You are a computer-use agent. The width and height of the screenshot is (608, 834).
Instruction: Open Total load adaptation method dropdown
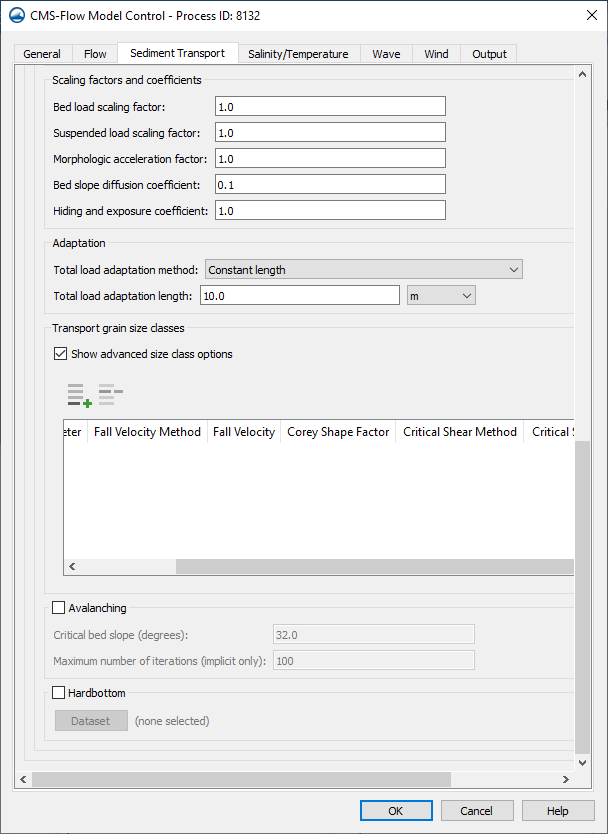point(364,269)
